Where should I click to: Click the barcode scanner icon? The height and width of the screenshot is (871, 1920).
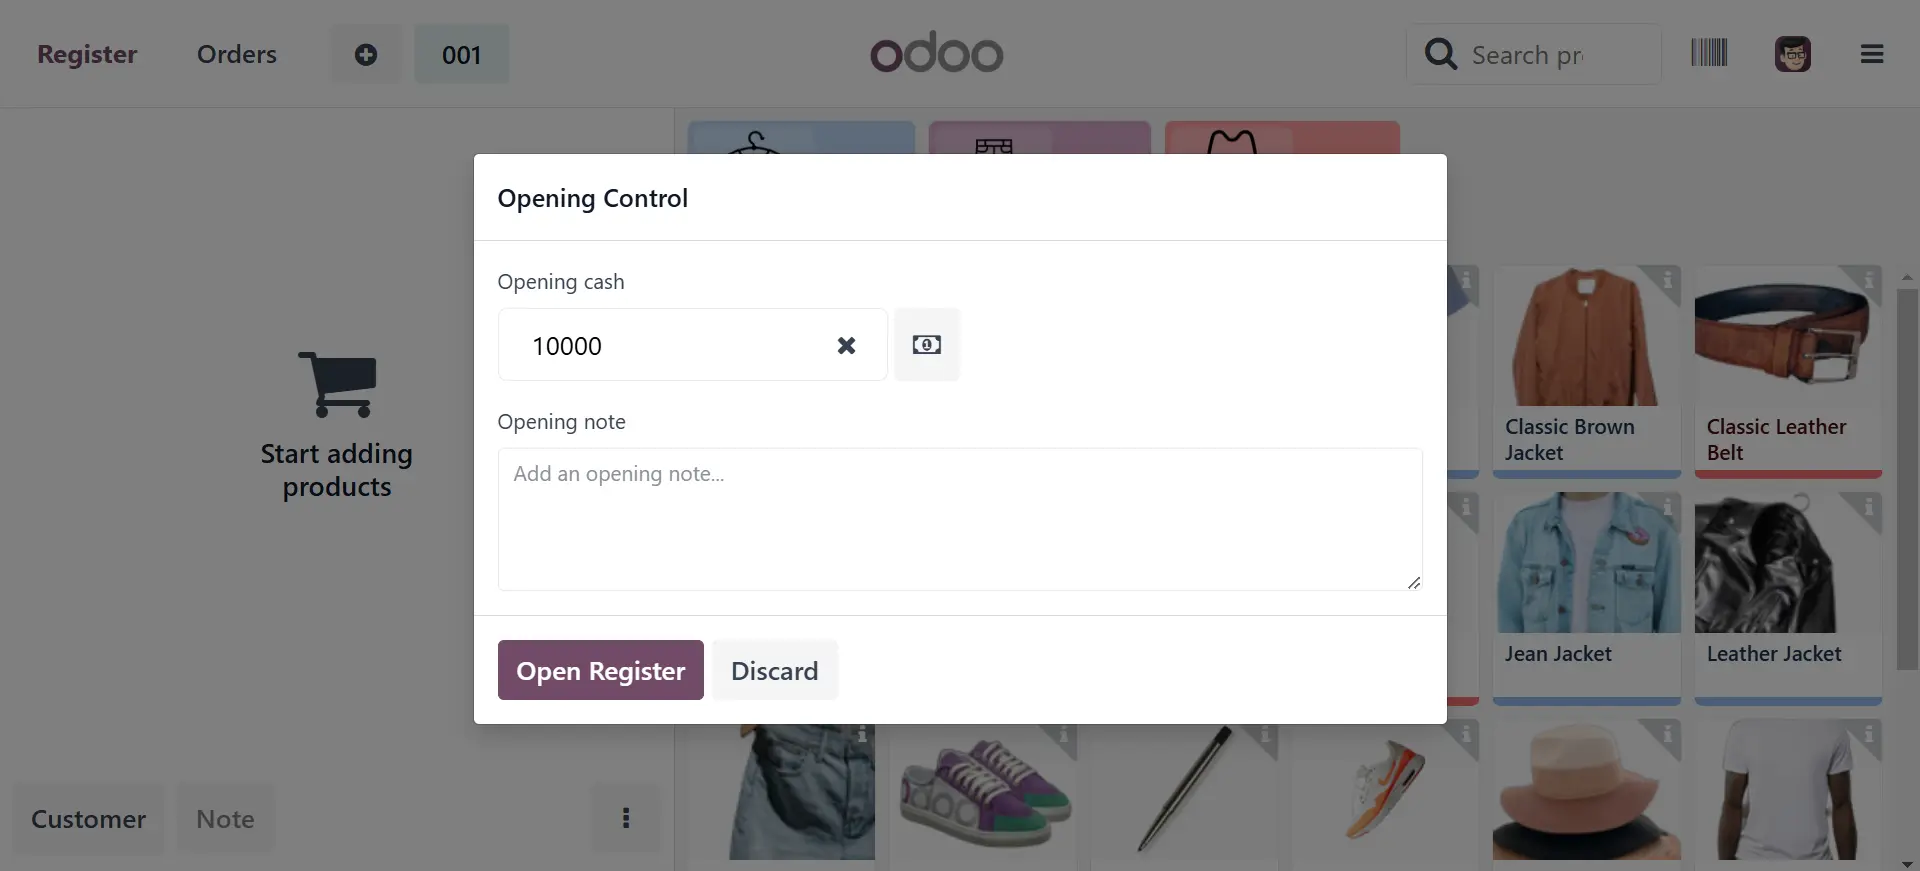pos(1709,53)
